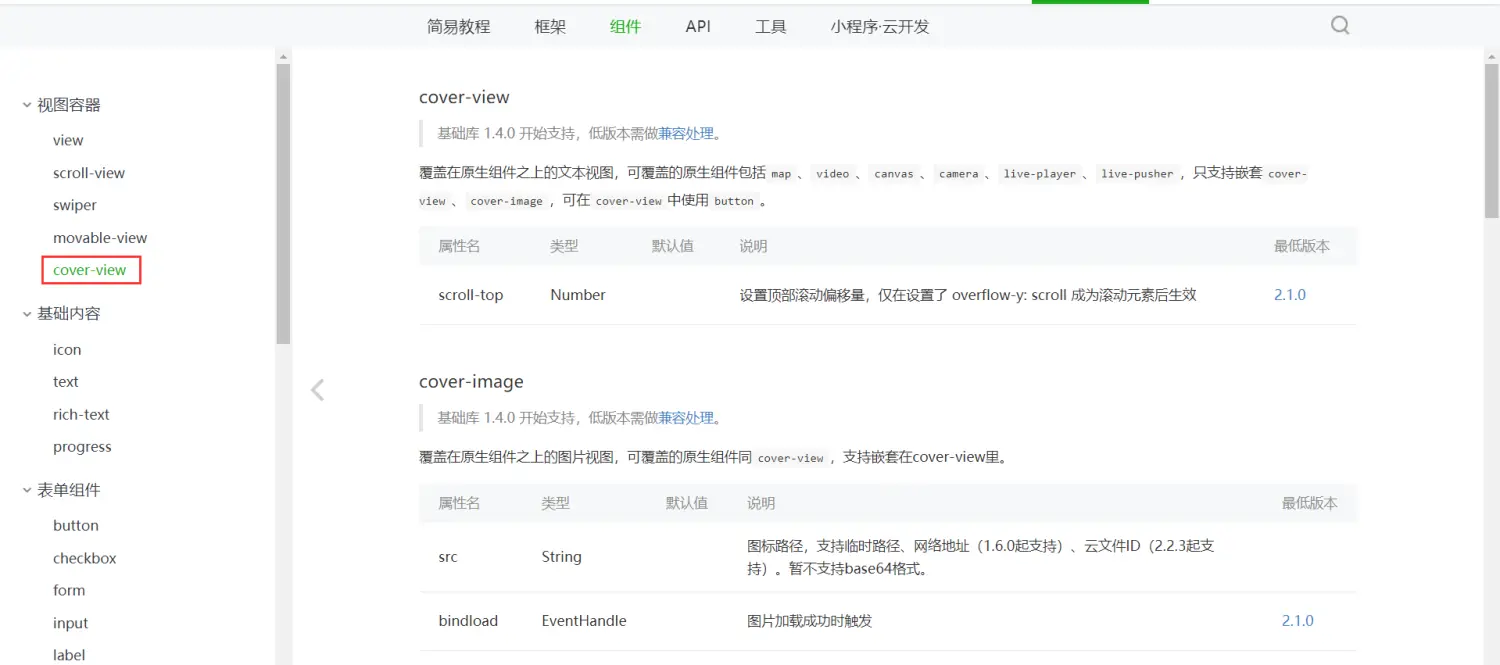This screenshot has width=1500, height=665.
Task: Open the 框架 tab
Action: pyautogui.click(x=550, y=27)
